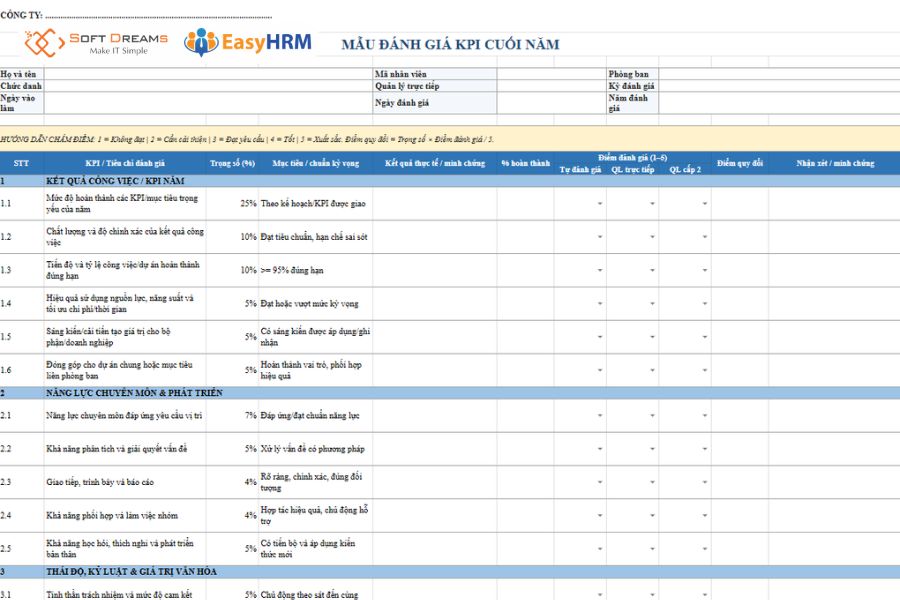Select cell Sáng kiến/cải tiến tạo giá trị

125,337
